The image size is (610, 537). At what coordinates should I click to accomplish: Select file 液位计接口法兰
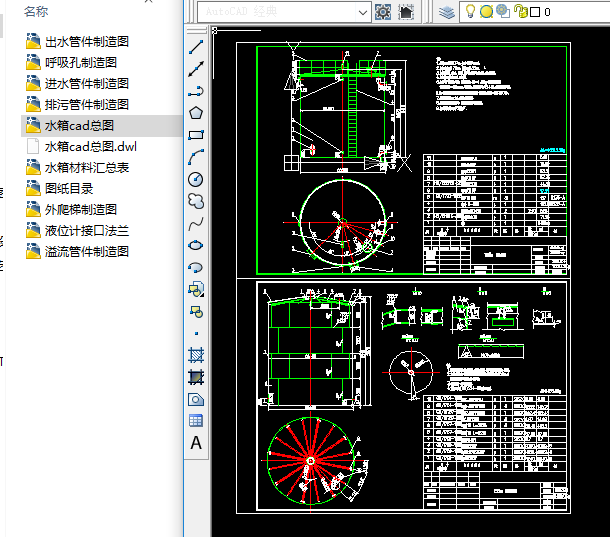point(87,231)
